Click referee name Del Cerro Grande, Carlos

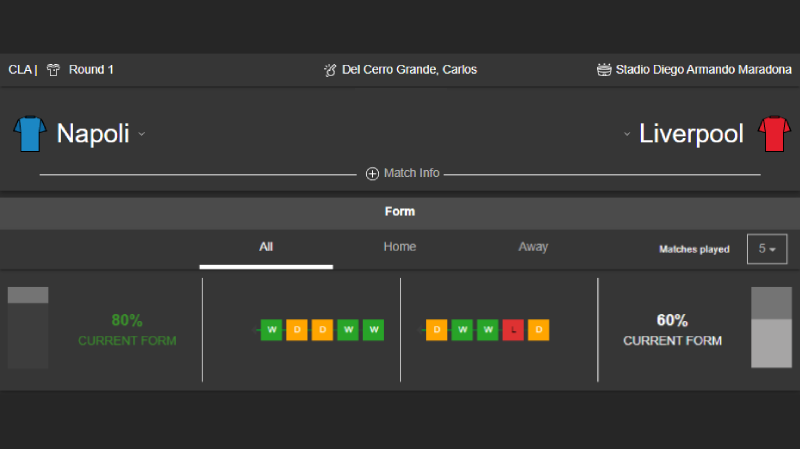pos(409,70)
